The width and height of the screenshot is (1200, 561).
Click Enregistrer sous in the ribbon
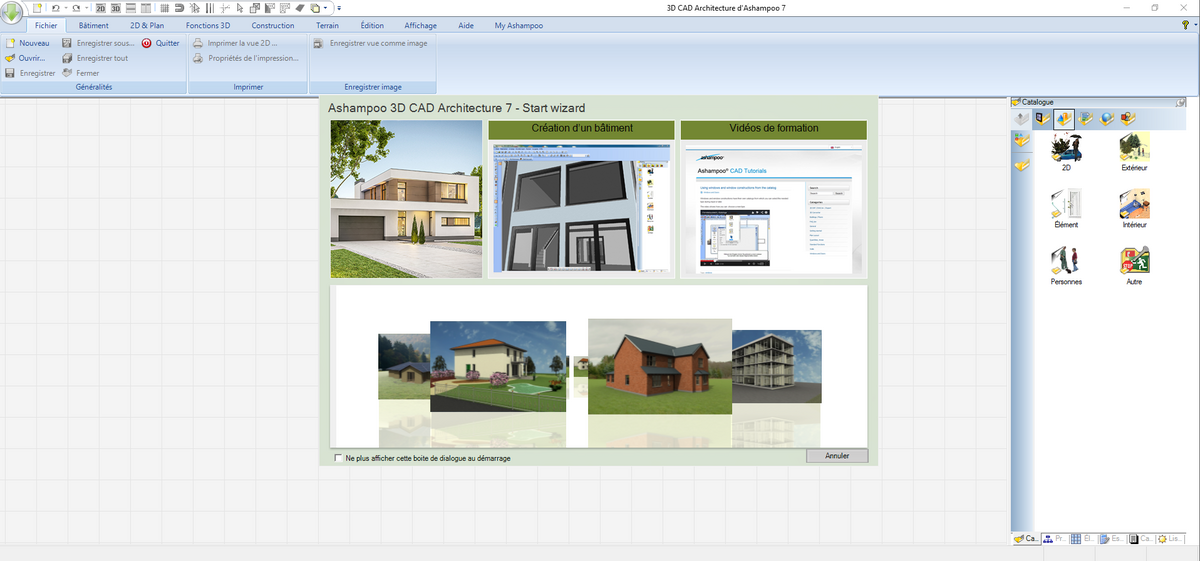(x=97, y=43)
